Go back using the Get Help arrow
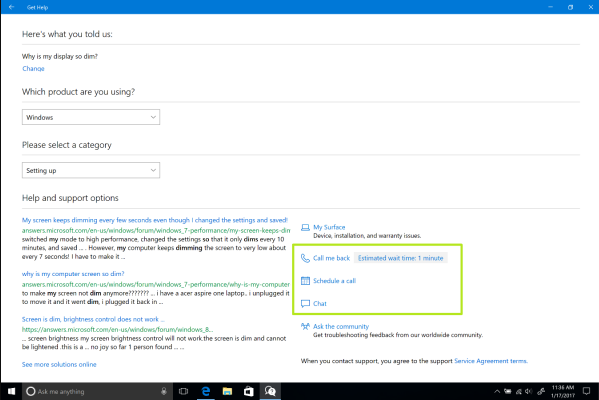Viewport: 599px width, 400px height. 11,7
